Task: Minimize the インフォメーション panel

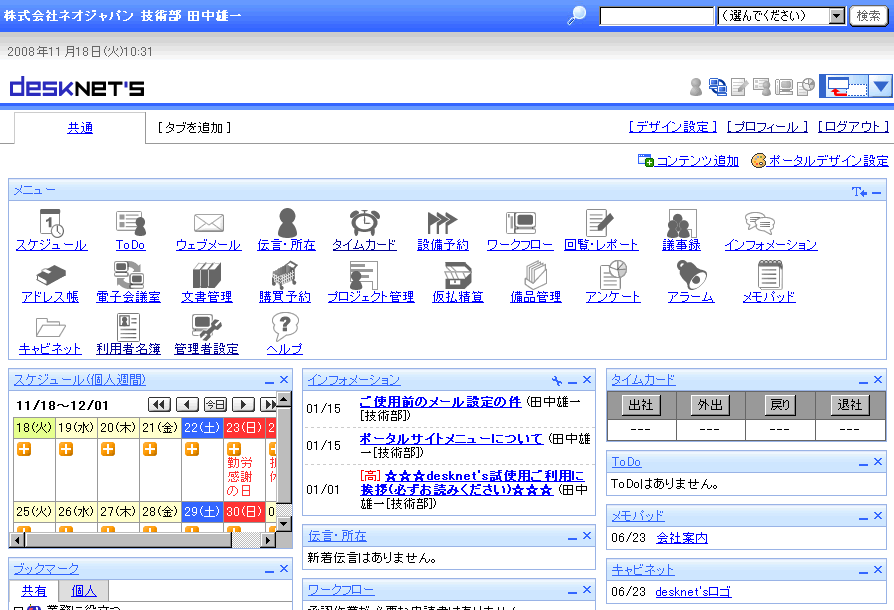Action: click(572, 381)
